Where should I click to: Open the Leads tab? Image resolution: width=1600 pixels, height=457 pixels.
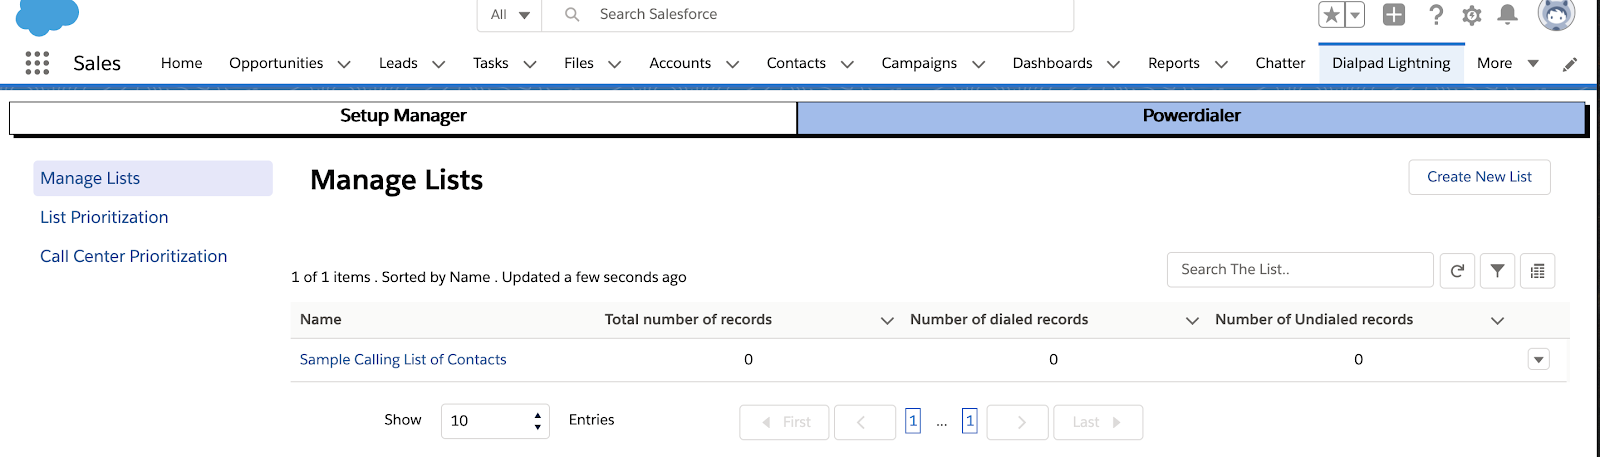point(398,63)
